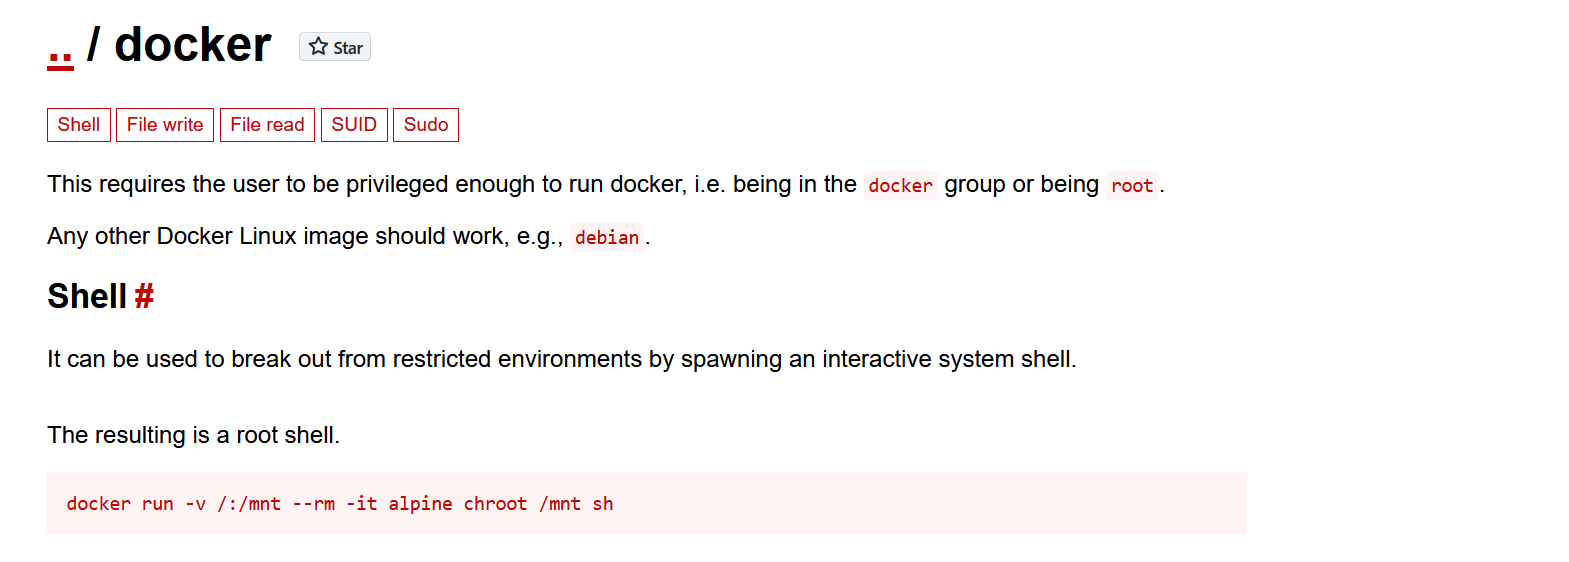Click the 'docker' inline code in description

[x=900, y=186]
